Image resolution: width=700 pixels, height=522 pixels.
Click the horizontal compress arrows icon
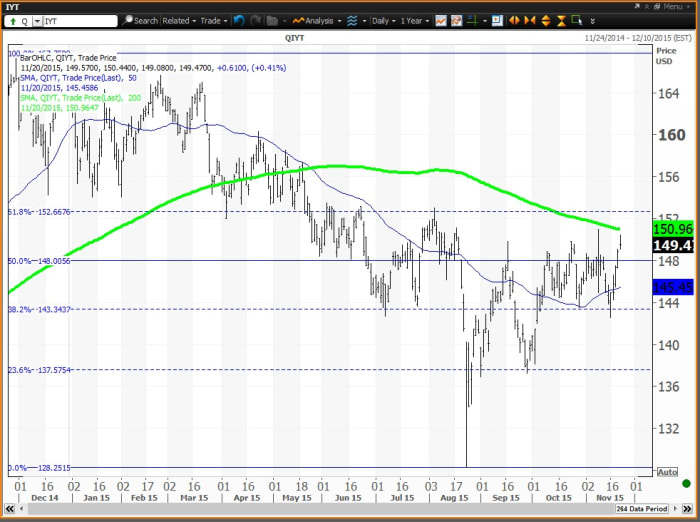531,20
